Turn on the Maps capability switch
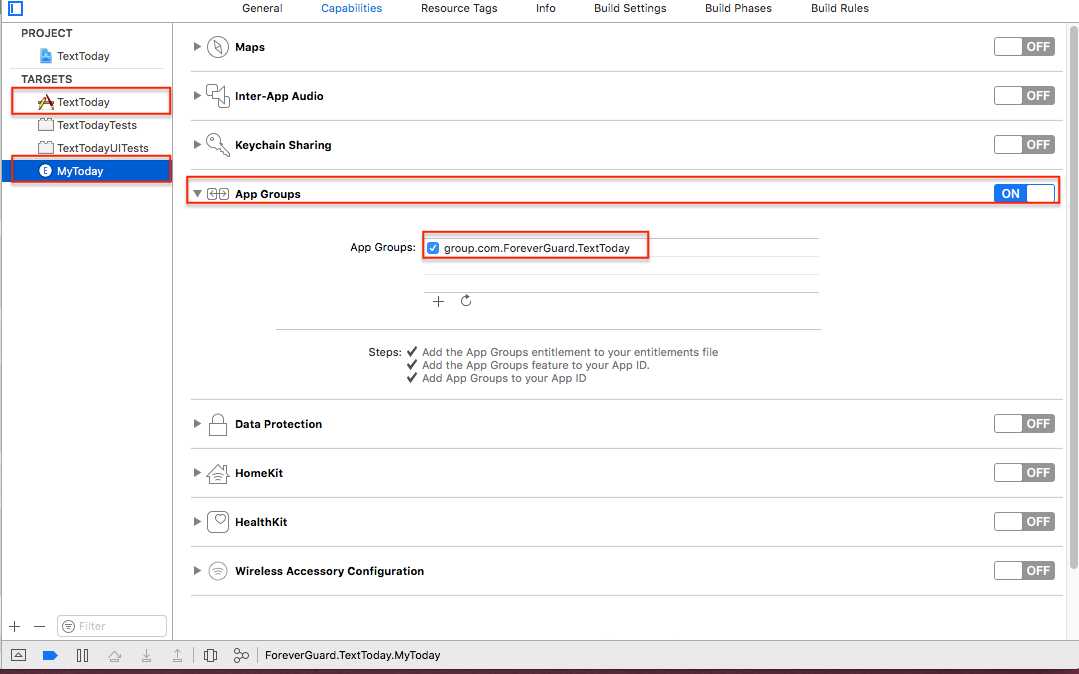Image resolution: width=1079 pixels, height=674 pixels. [1024, 47]
